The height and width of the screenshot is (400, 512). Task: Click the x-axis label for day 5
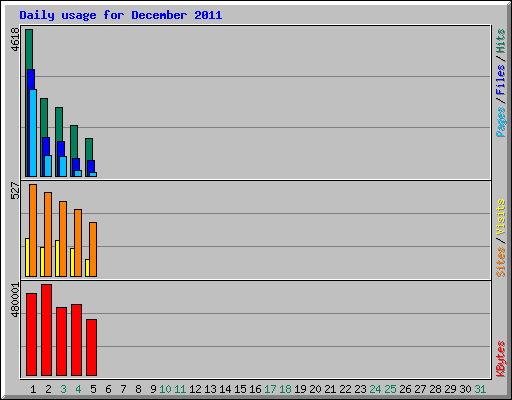click(x=93, y=389)
